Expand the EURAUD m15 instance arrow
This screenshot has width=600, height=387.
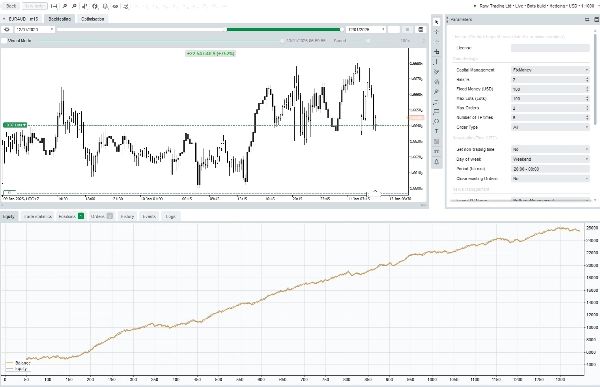click(4, 19)
